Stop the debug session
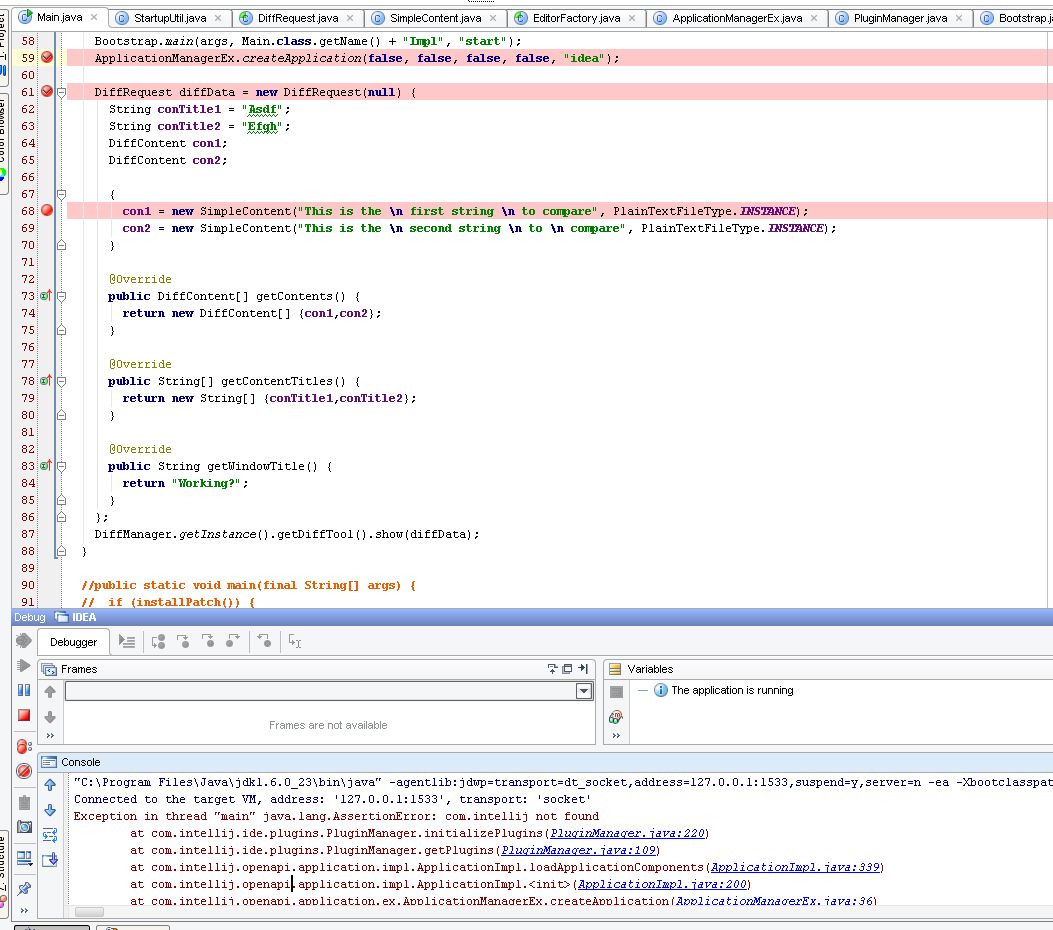The width and height of the screenshot is (1053, 930). (24, 715)
